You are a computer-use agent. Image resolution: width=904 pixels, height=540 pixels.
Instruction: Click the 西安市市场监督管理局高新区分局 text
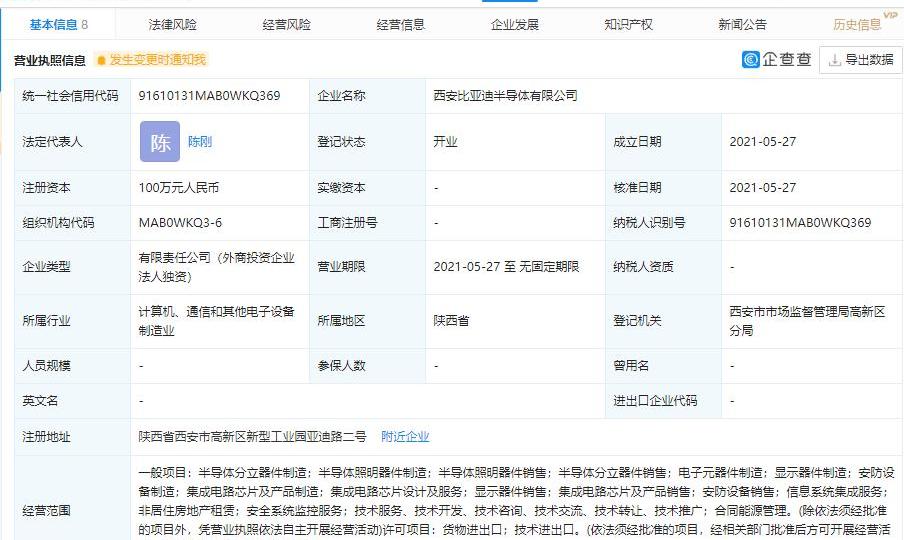tap(807, 321)
